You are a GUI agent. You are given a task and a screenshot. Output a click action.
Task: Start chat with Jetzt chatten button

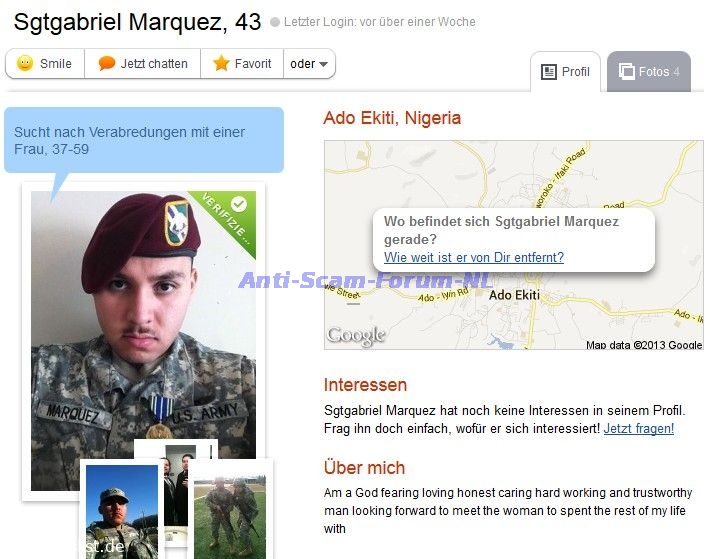coord(143,64)
